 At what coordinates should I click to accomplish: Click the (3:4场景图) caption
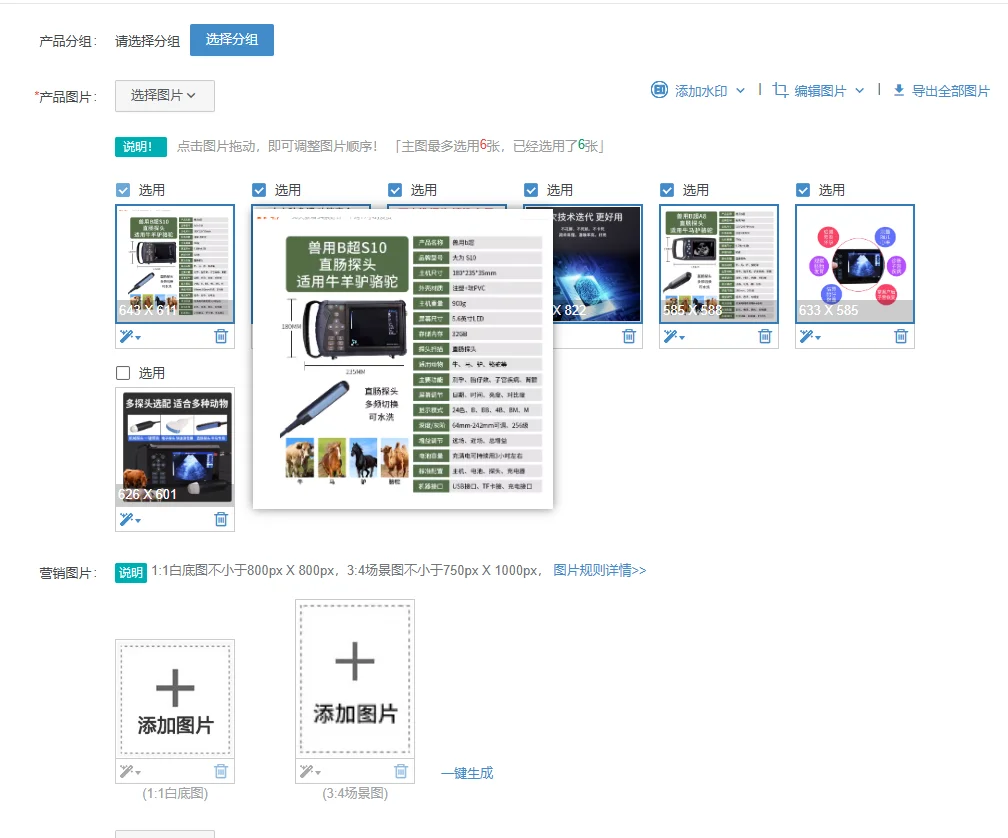click(x=355, y=794)
